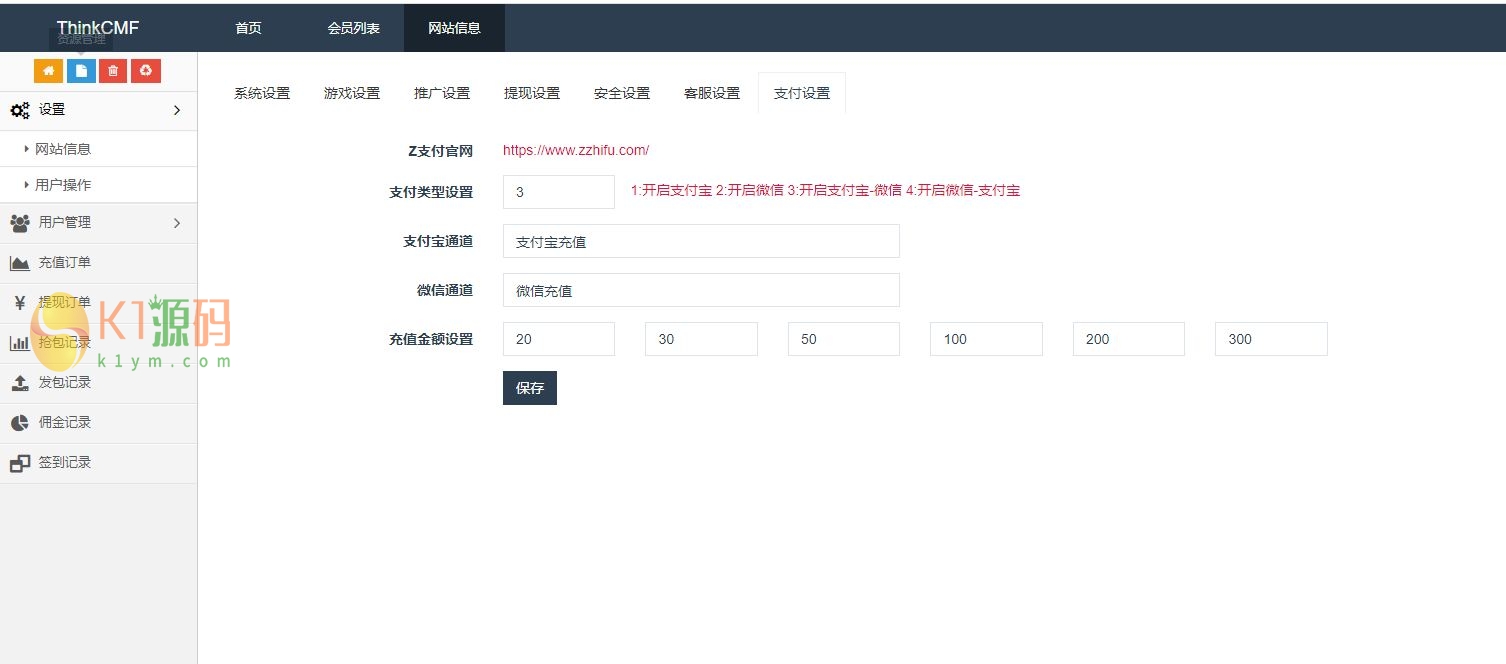Open the https://www.zzhifu.com/ link
1506x664 pixels.
[576, 150]
